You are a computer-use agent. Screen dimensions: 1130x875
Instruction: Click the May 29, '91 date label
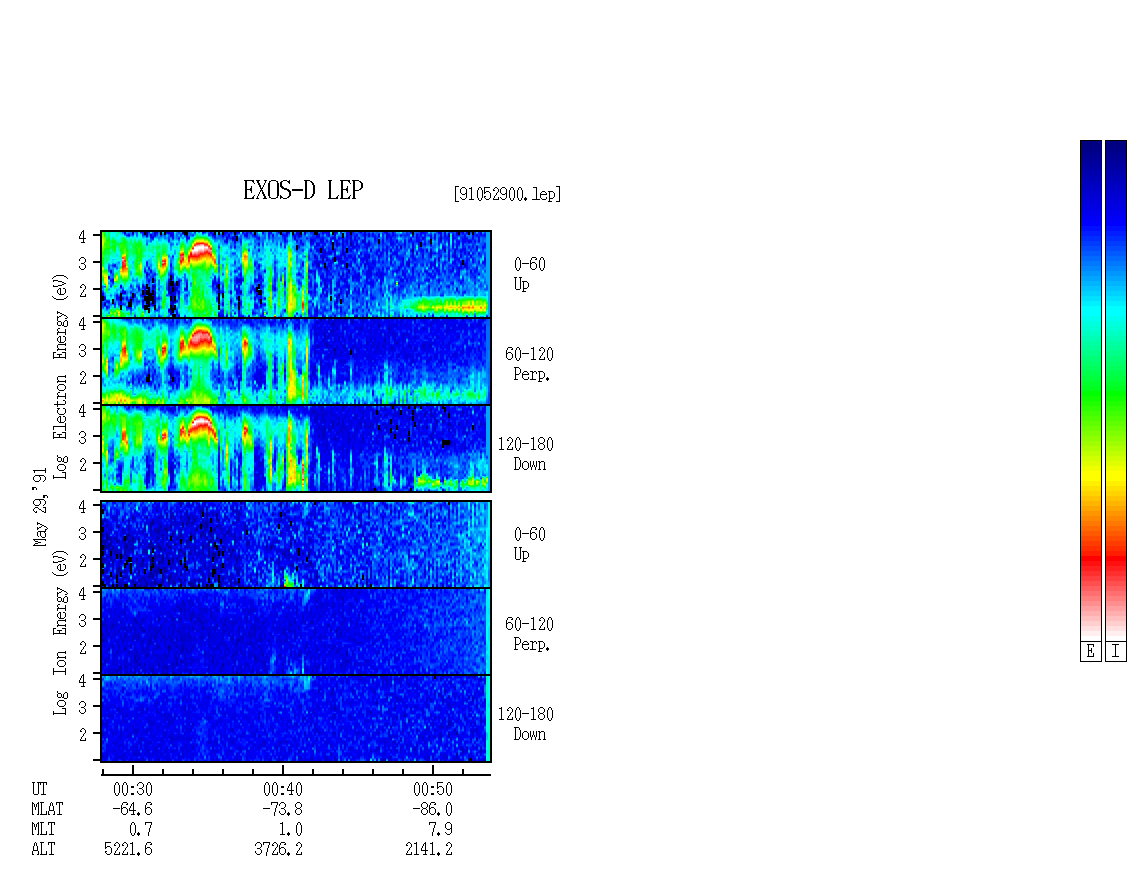pos(40,507)
